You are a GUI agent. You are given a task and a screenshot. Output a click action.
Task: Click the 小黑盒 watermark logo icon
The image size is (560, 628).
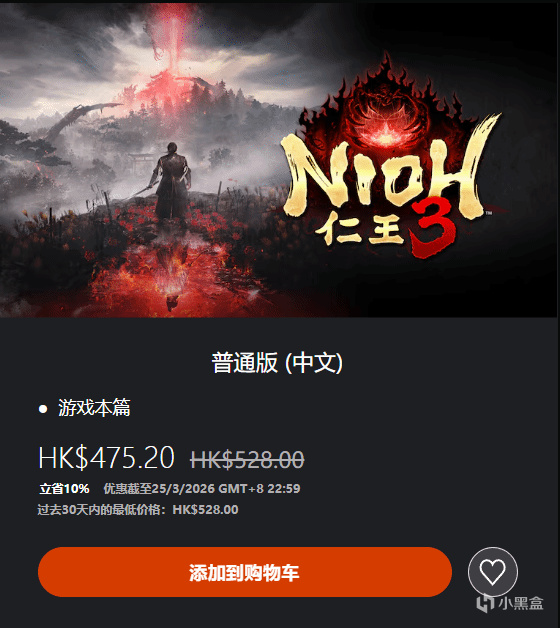tap(485, 603)
